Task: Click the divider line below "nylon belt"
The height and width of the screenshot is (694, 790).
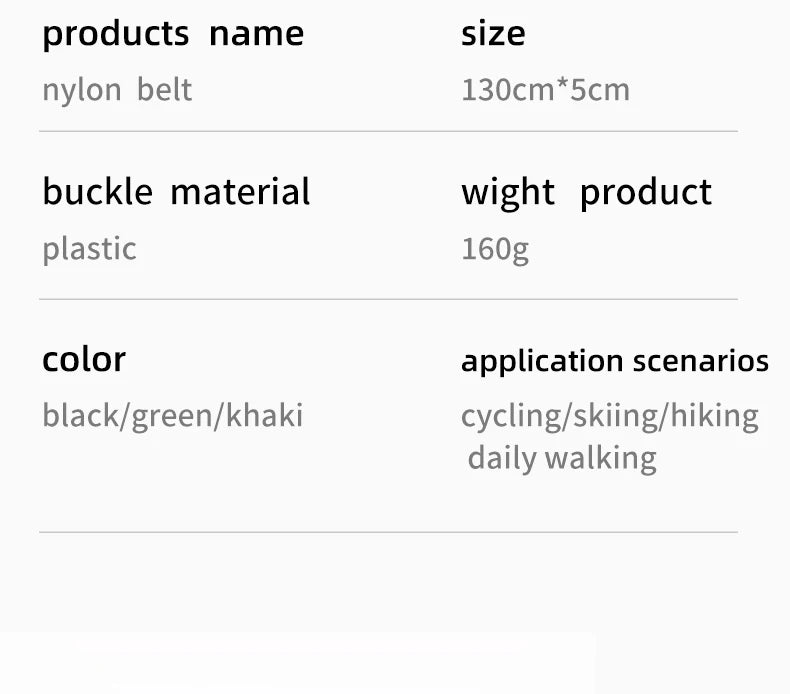Action: tap(388, 131)
